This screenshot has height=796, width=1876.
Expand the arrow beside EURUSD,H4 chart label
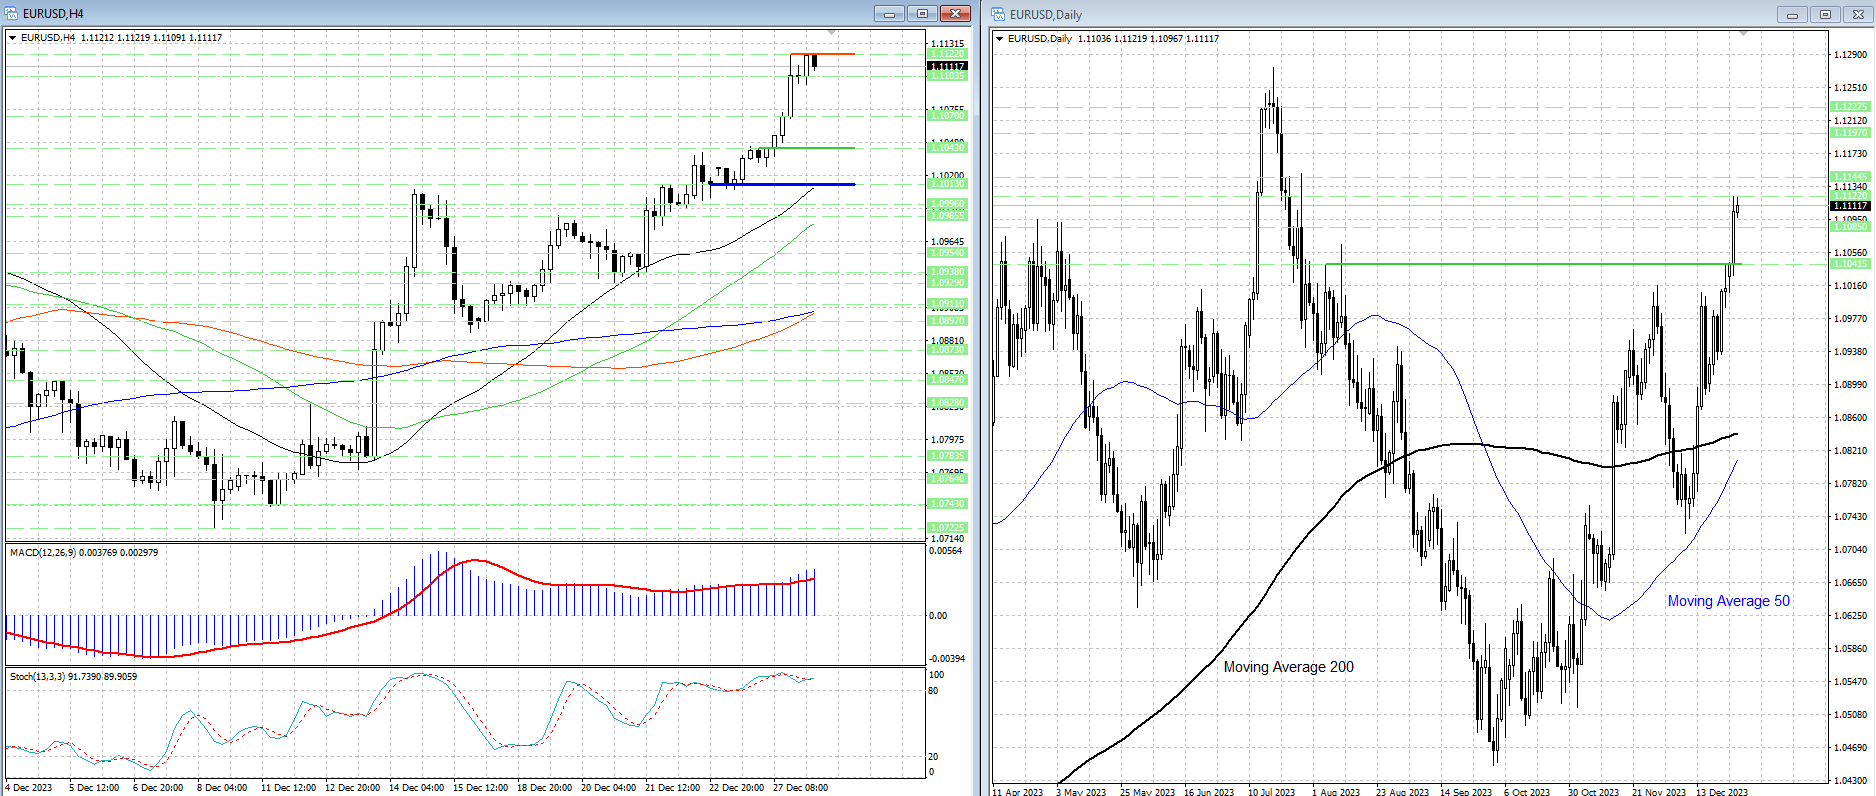(x=13, y=38)
